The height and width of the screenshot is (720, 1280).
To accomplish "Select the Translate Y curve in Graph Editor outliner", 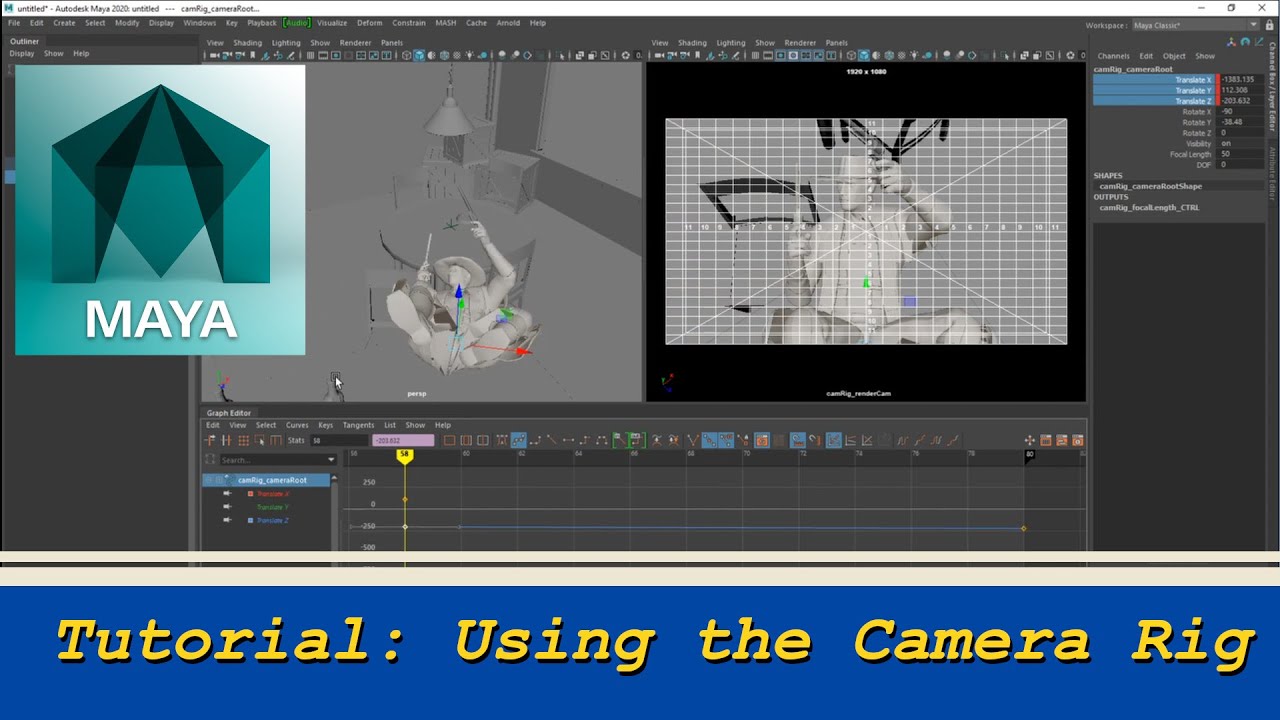I will point(273,507).
